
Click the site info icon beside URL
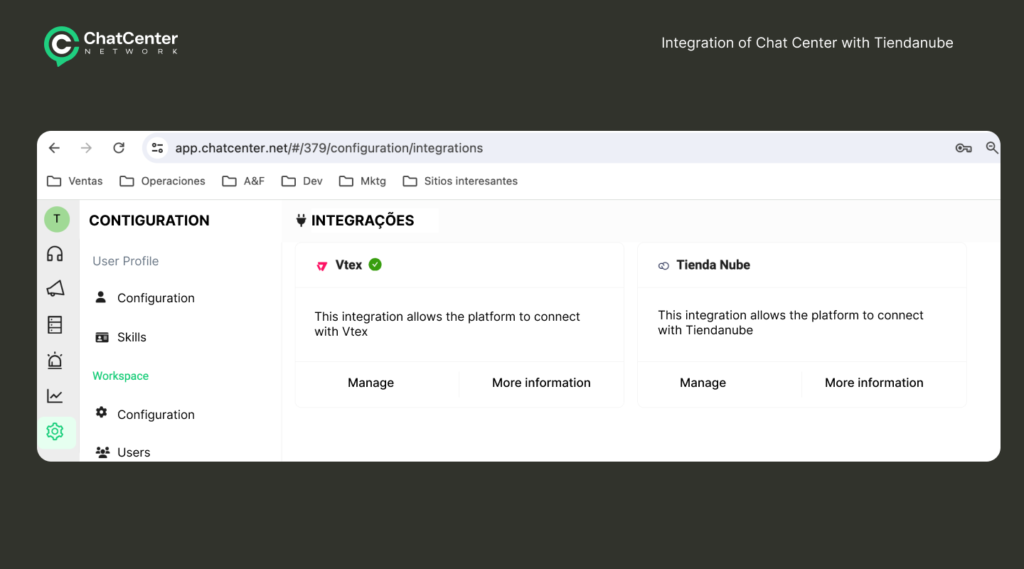click(x=157, y=148)
